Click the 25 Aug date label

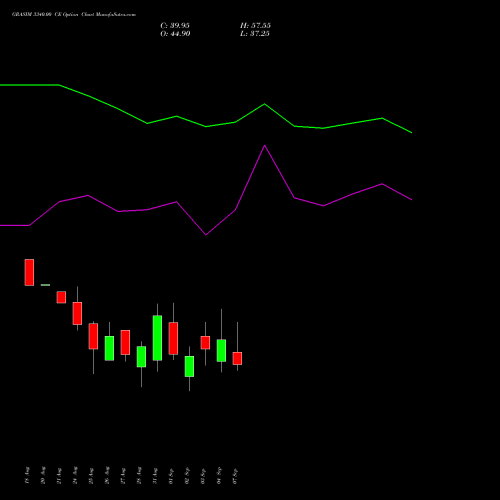pos(91,475)
